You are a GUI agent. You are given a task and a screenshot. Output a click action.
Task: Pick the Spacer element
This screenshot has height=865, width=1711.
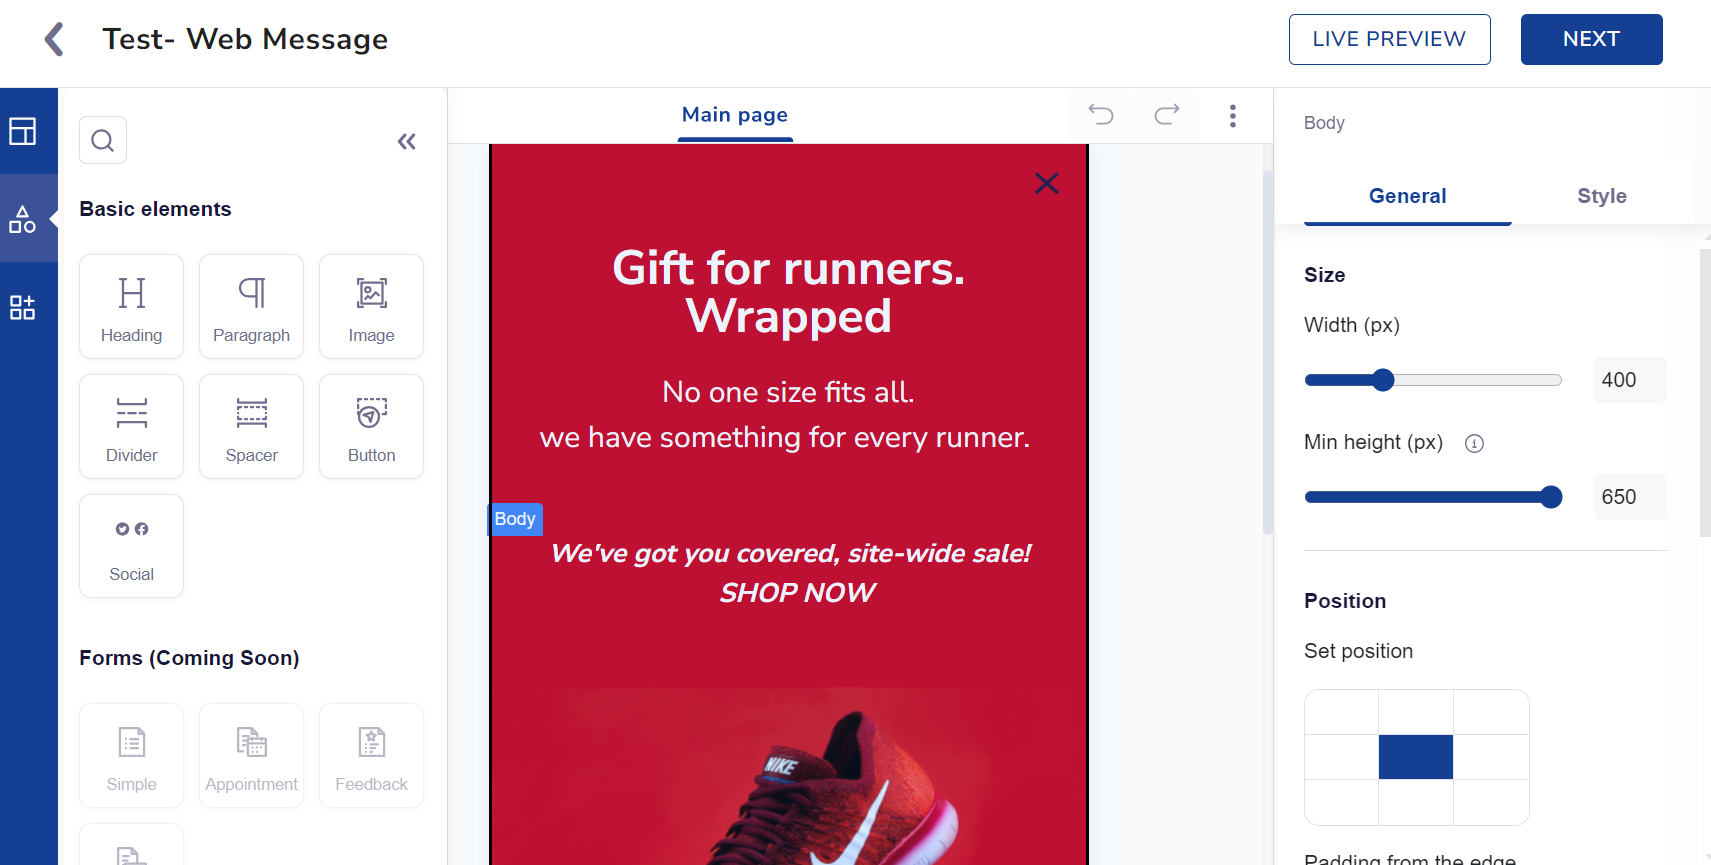(251, 426)
